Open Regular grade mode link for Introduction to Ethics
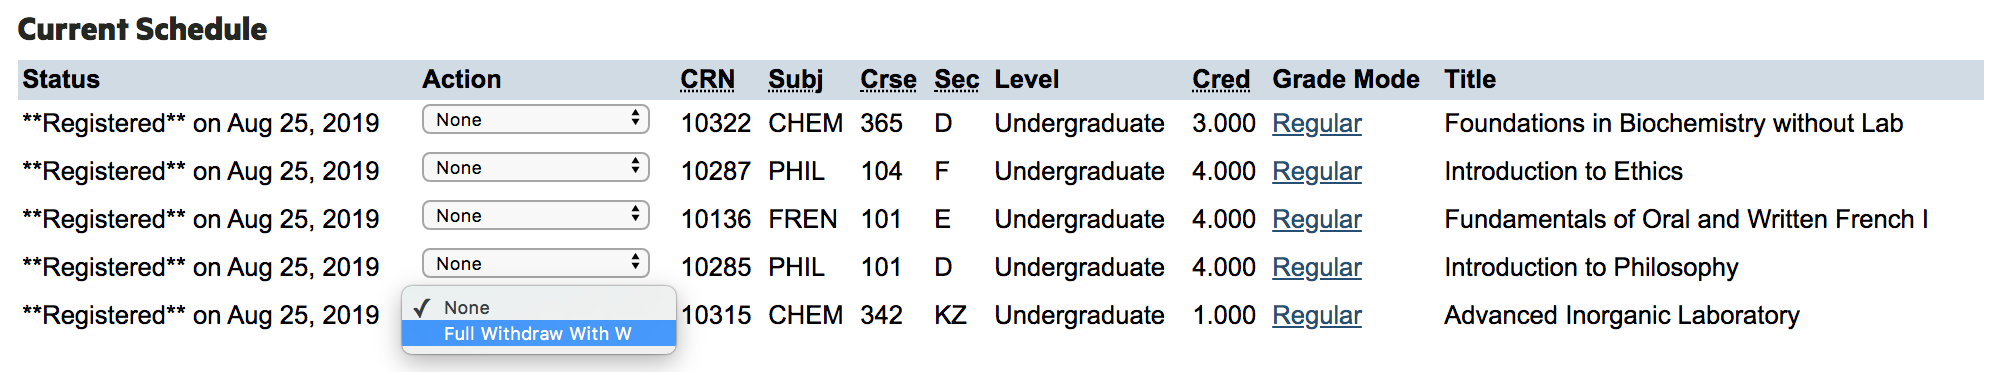The image size is (2002, 372). pos(1316,171)
